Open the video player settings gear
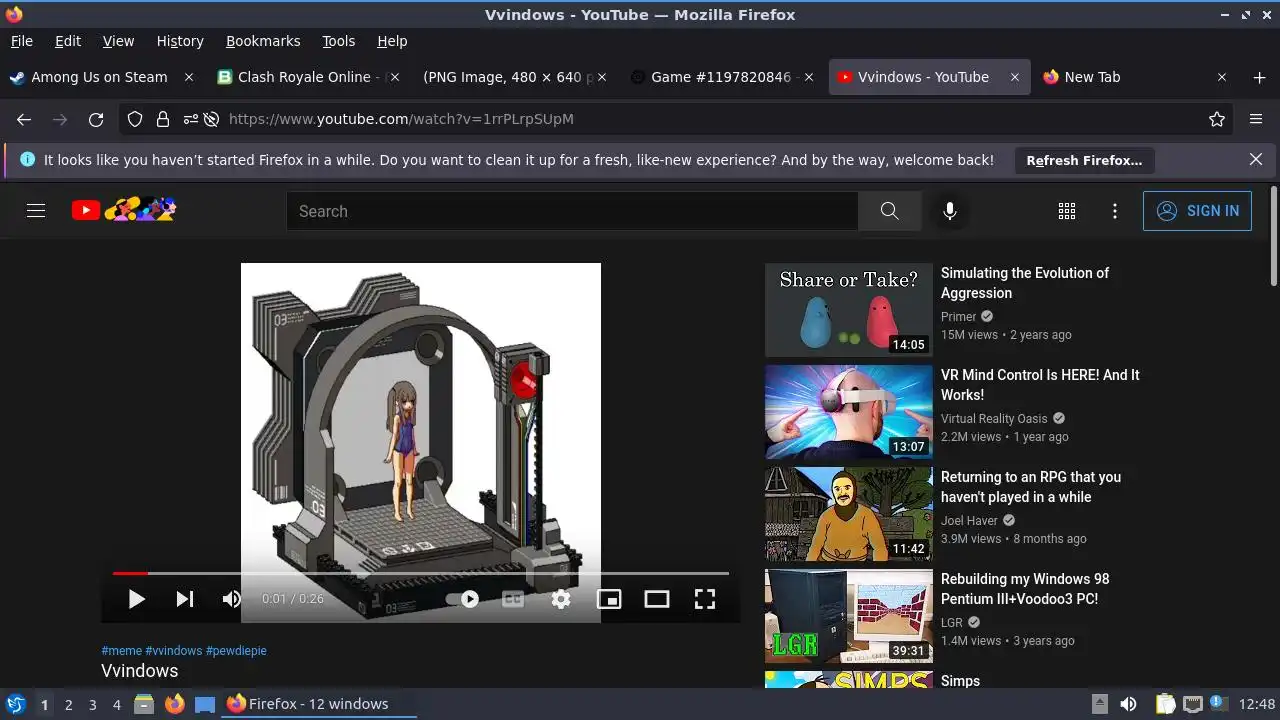This screenshot has height=720, width=1280. click(561, 599)
